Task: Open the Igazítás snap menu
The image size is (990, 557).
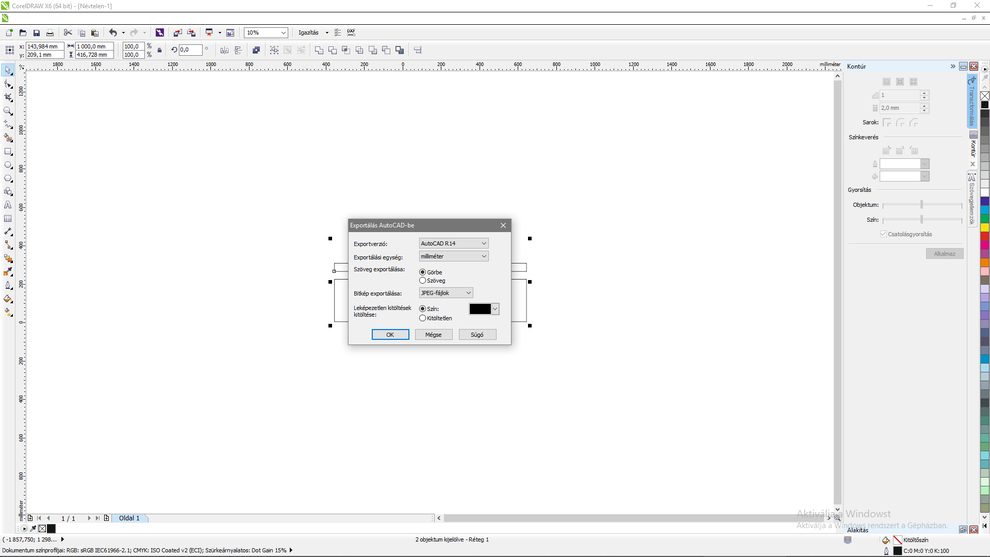Action: pos(312,33)
